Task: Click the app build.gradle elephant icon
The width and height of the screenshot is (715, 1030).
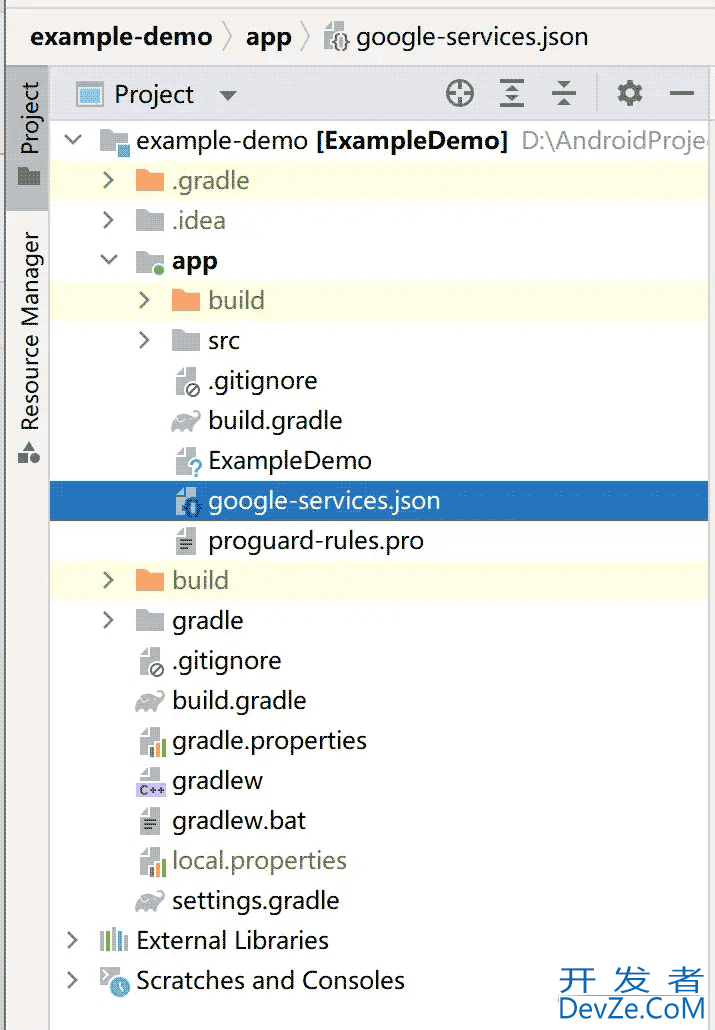Action: [x=185, y=421]
